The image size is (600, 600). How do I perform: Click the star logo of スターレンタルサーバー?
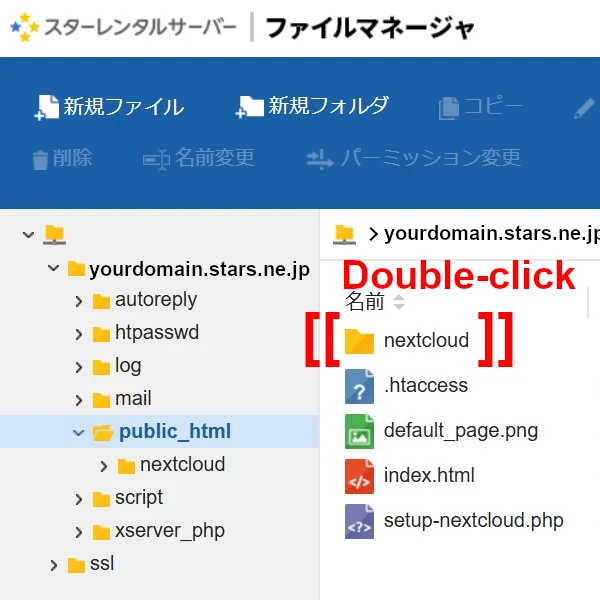pyautogui.click(x=24, y=27)
